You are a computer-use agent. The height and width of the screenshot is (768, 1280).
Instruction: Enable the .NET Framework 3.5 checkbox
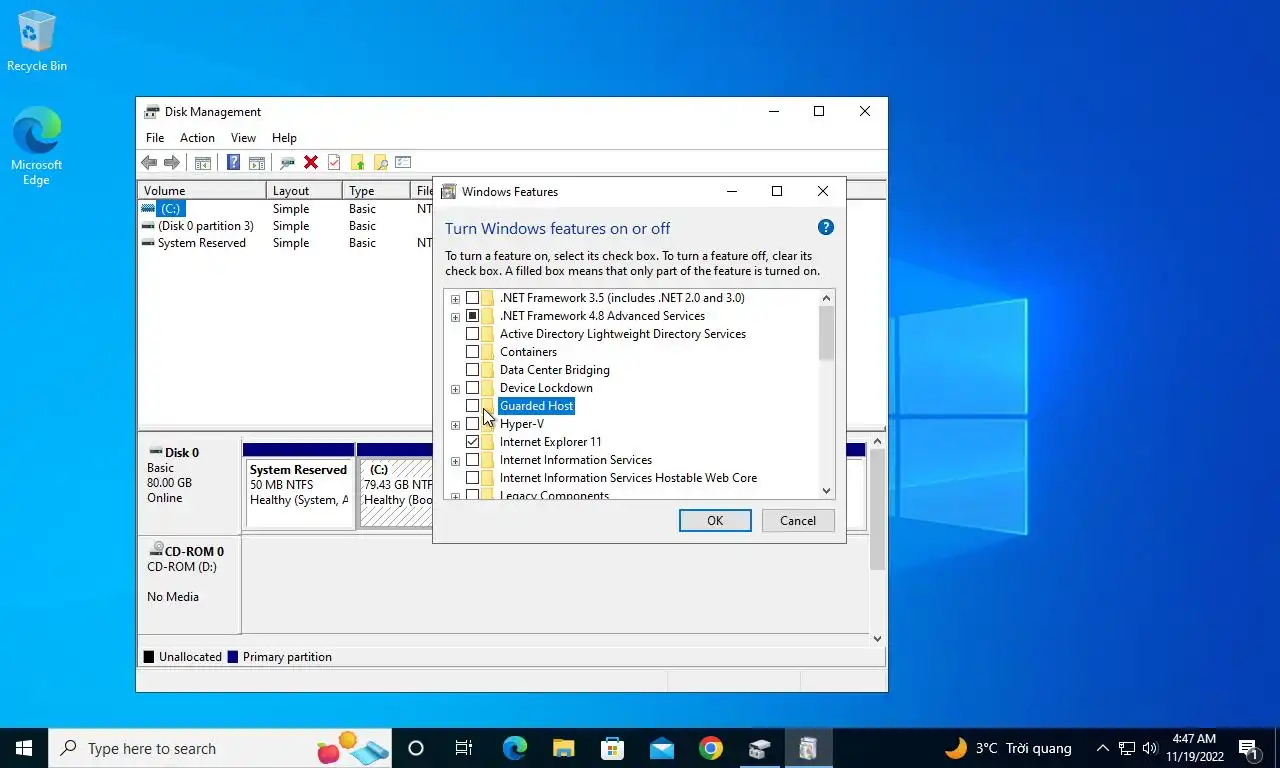click(472, 298)
